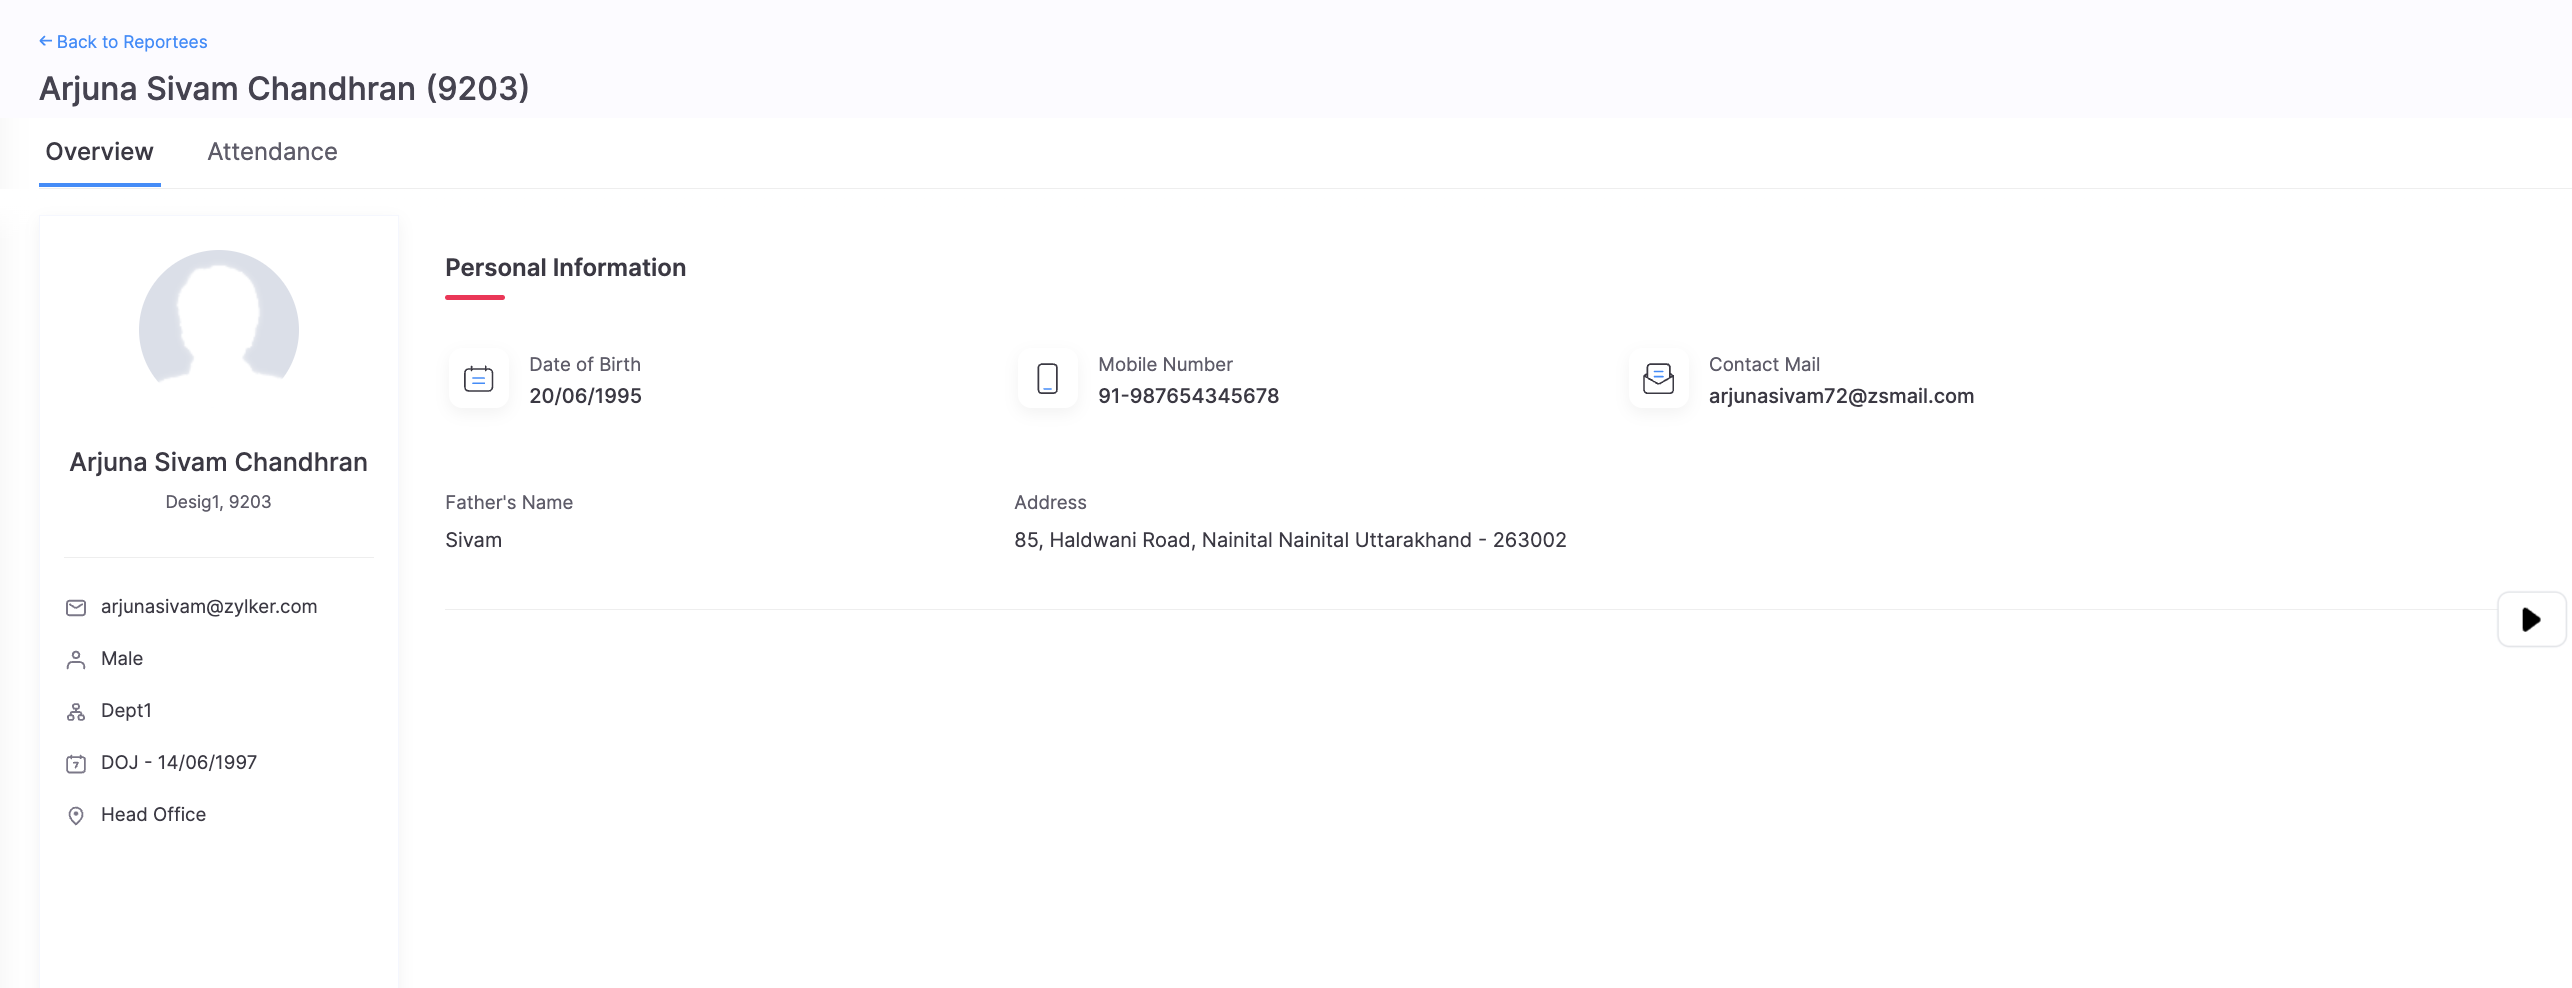2572x988 pixels.
Task: Click the arjunasivam72@zsmail.com contact mail
Action: click(x=1840, y=396)
